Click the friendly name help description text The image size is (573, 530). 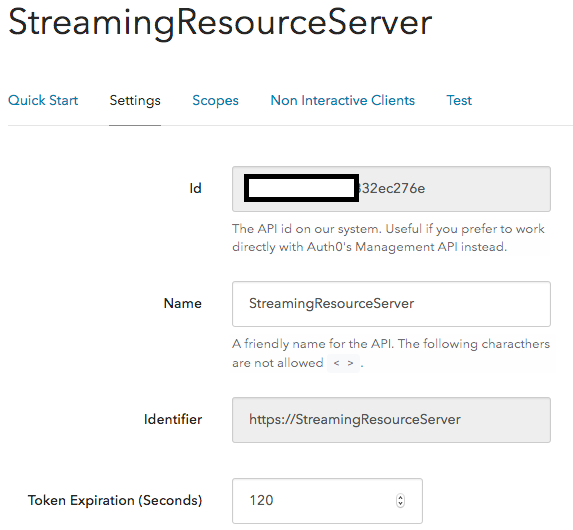pos(391,353)
